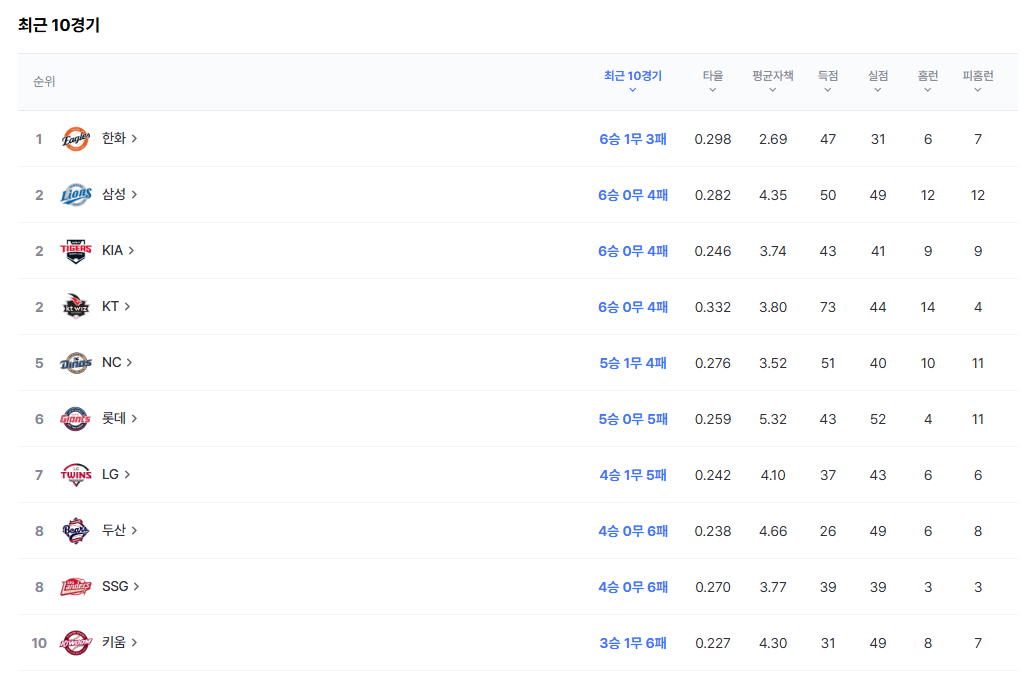Viewport: 1031px width, 680px height.
Task: Select LG's record 4승 1무 5패
Action: [x=633, y=474]
